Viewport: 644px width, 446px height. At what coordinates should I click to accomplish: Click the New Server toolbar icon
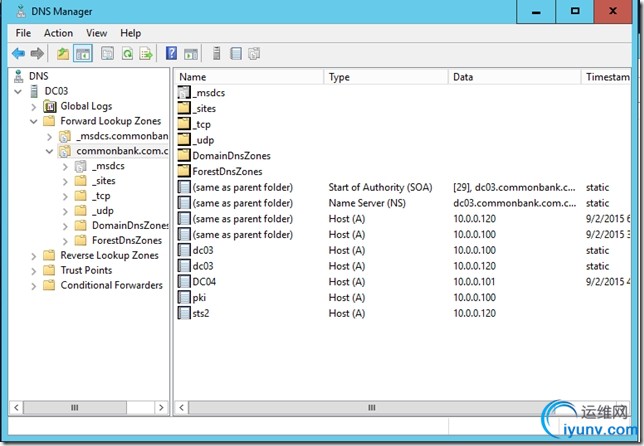[x=216, y=53]
